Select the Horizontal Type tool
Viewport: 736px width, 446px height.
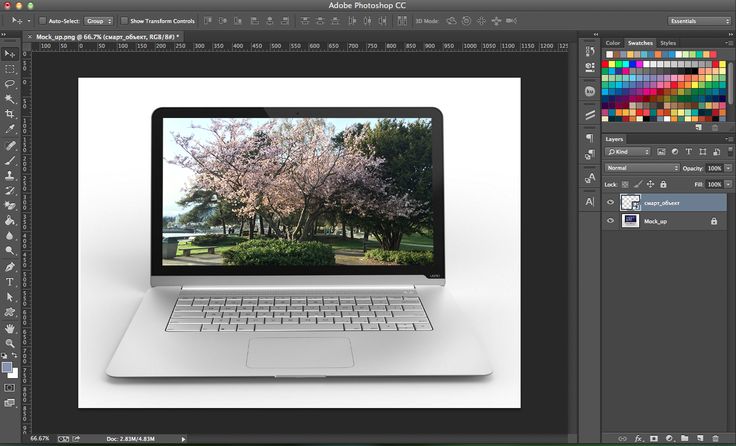click(9, 282)
